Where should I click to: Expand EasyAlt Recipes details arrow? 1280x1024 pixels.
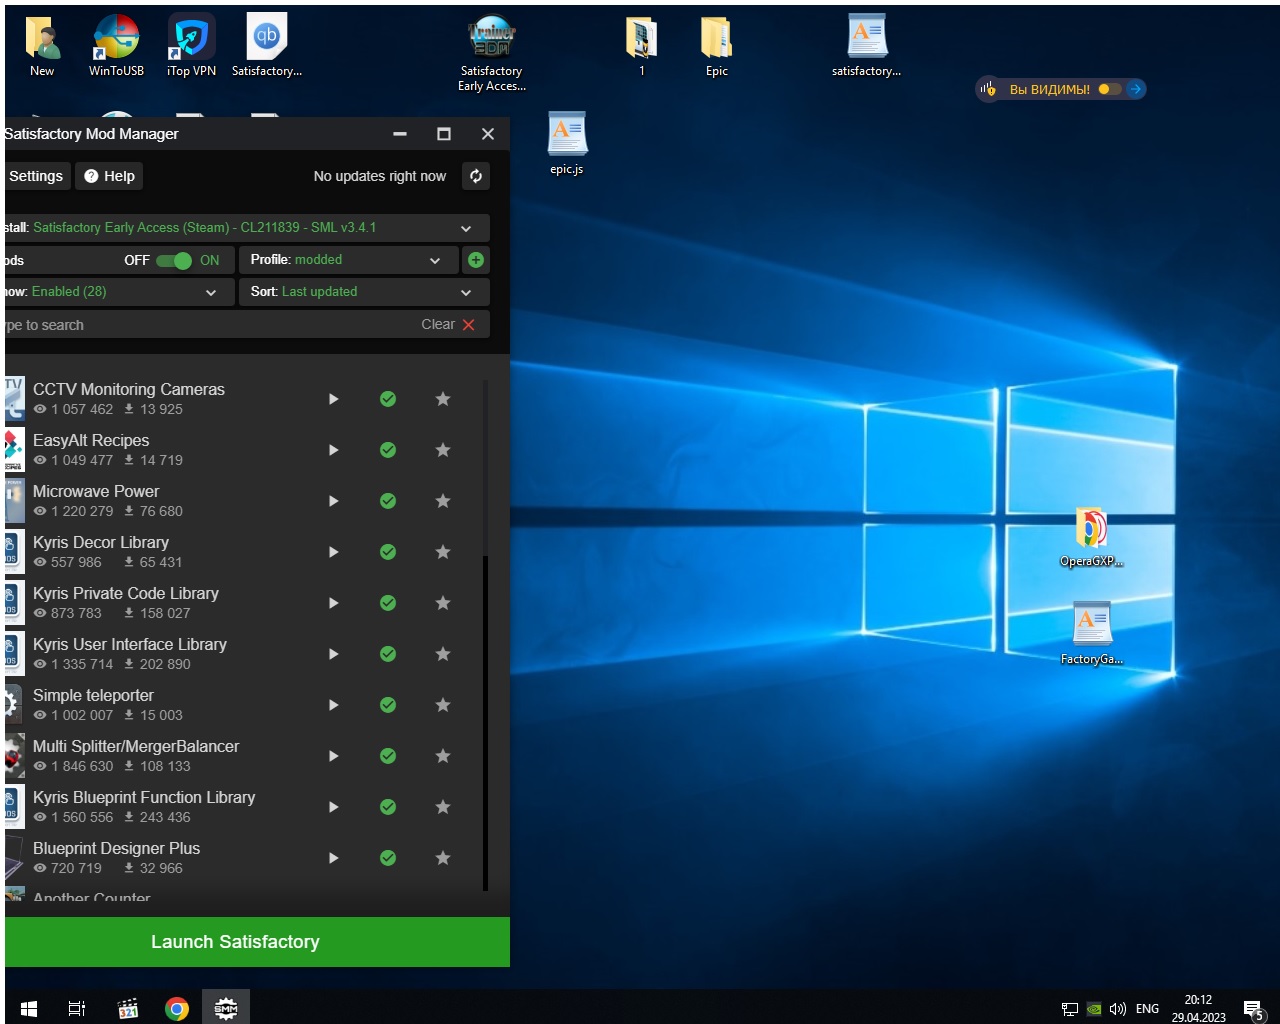(334, 450)
